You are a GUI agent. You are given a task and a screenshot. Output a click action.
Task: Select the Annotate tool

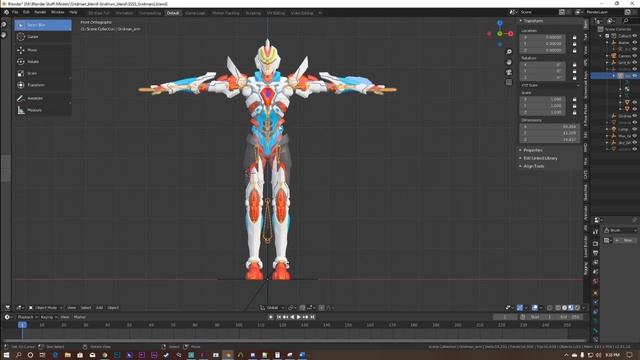pos(43,98)
